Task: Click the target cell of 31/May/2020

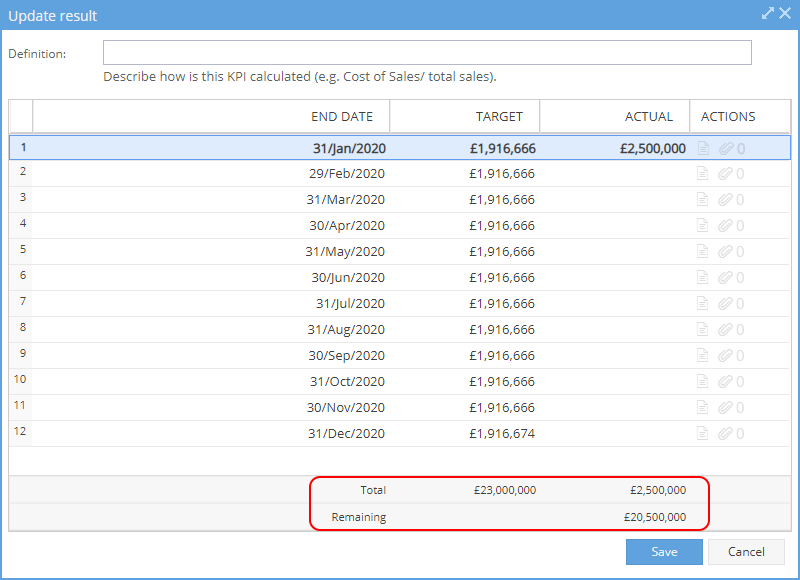Action: [465, 251]
